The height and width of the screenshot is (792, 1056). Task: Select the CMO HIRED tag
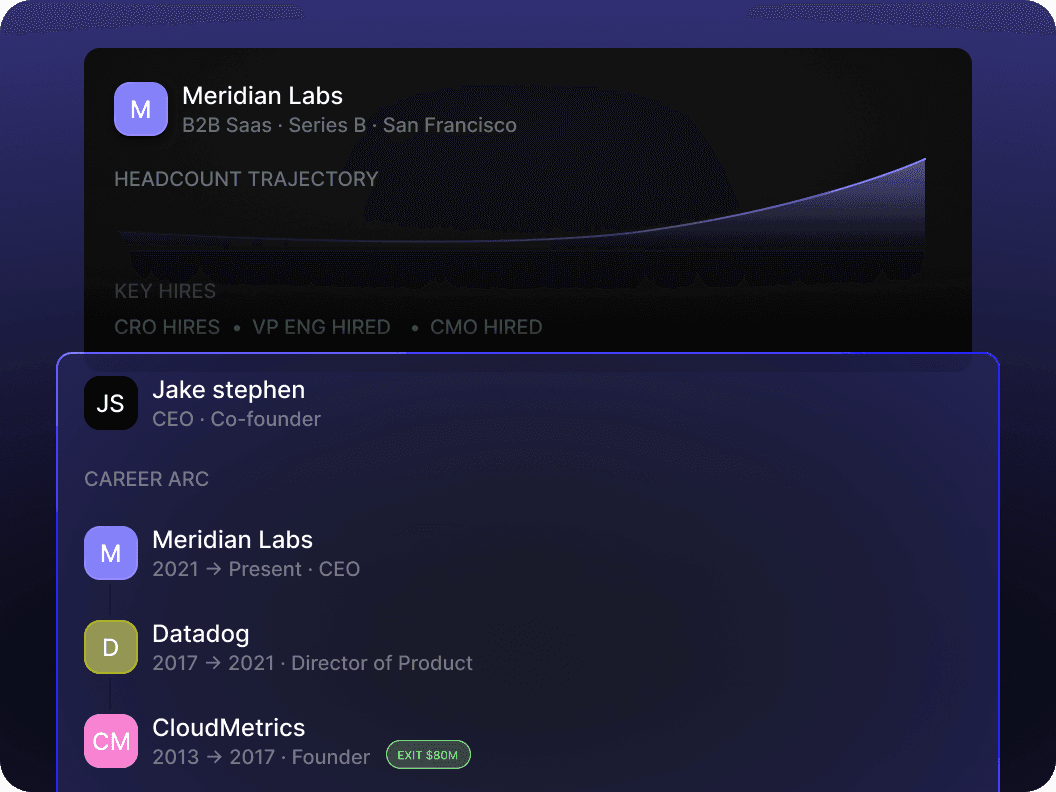click(486, 327)
